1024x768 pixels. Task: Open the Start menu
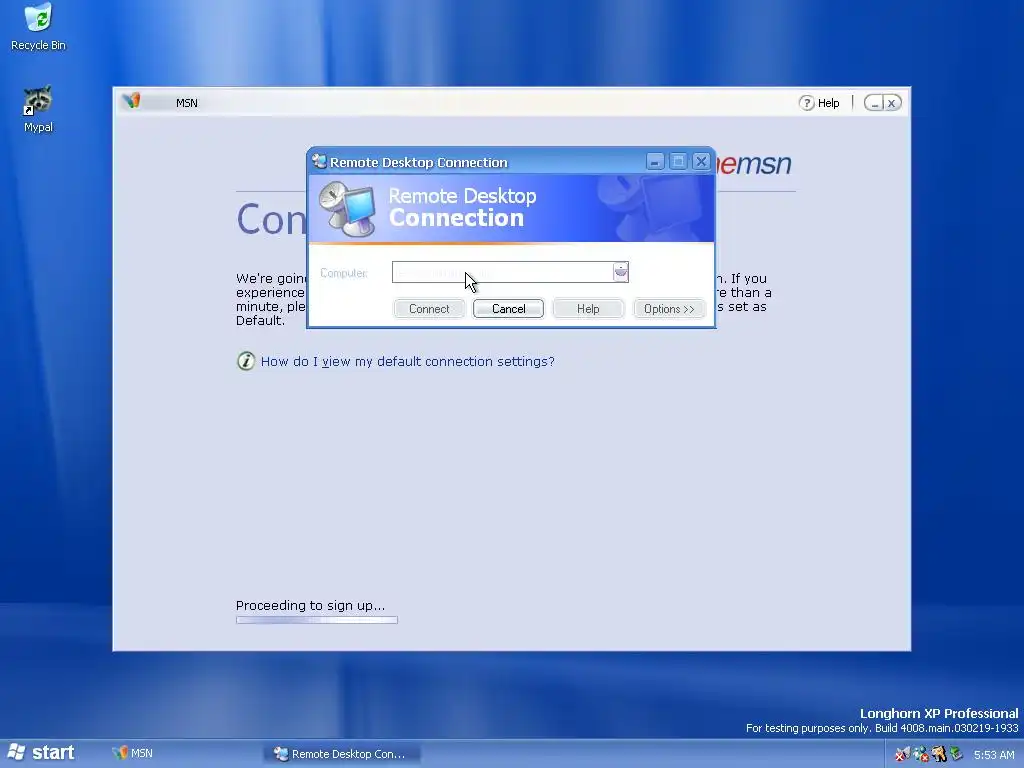[42, 753]
